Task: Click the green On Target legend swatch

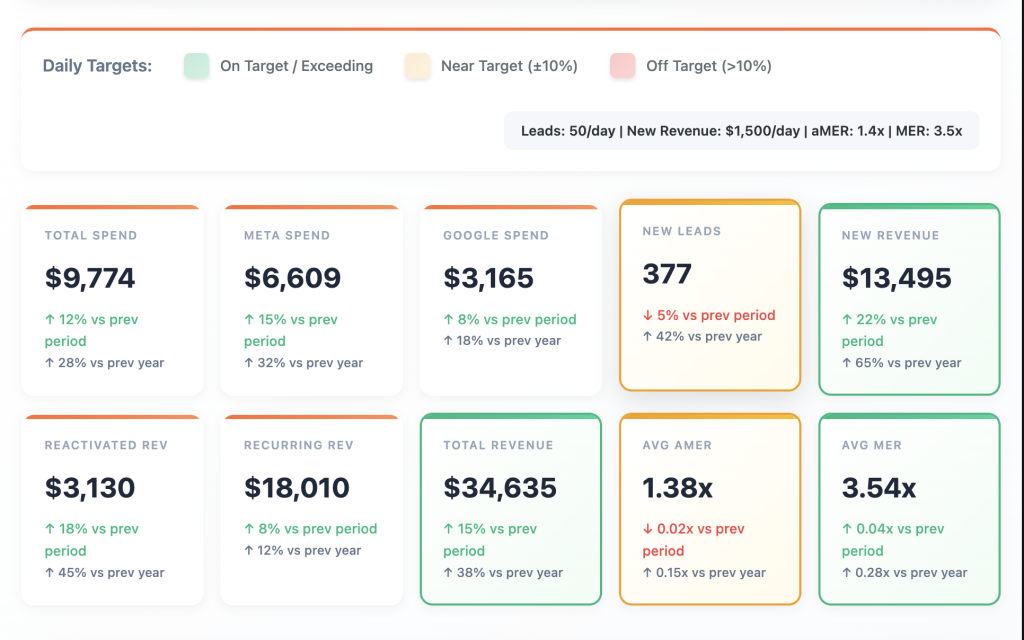Action: 196,66
